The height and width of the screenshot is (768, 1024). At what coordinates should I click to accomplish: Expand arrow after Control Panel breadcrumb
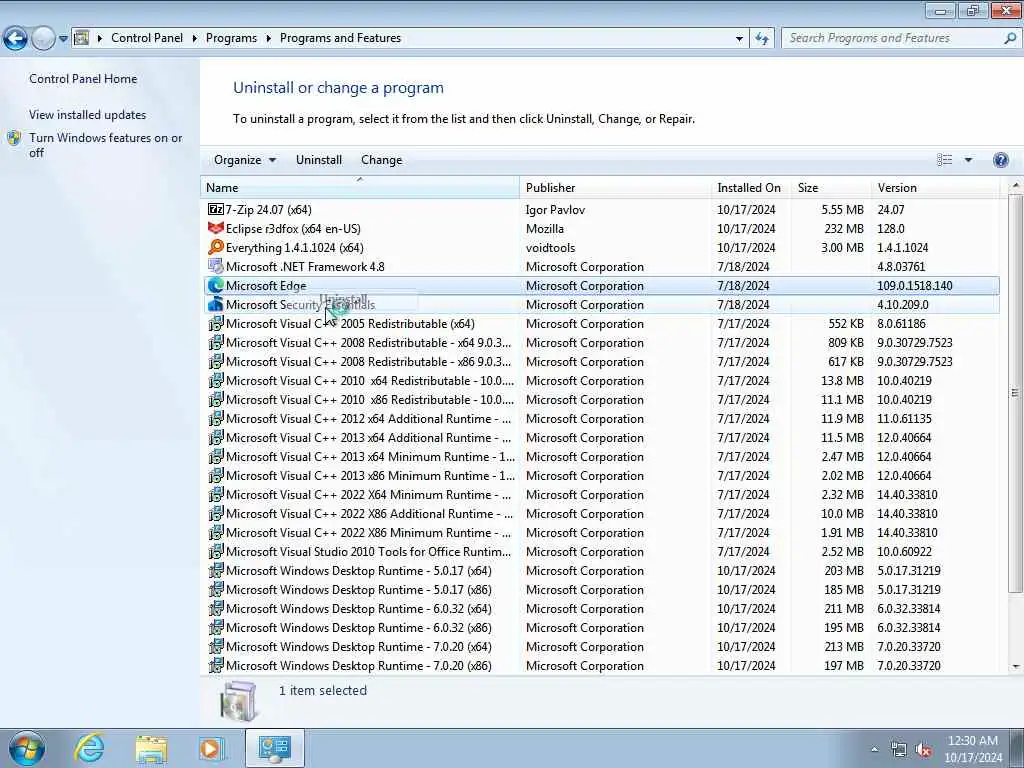pyautogui.click(x=195, y=38)
